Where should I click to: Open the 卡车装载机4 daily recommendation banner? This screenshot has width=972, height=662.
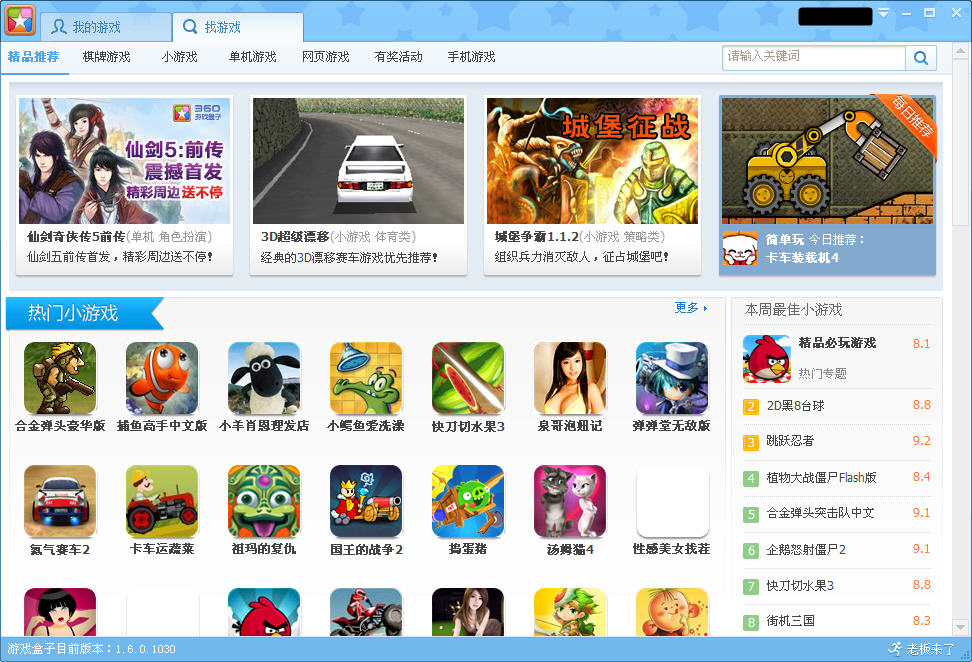[x=828, y=161]
